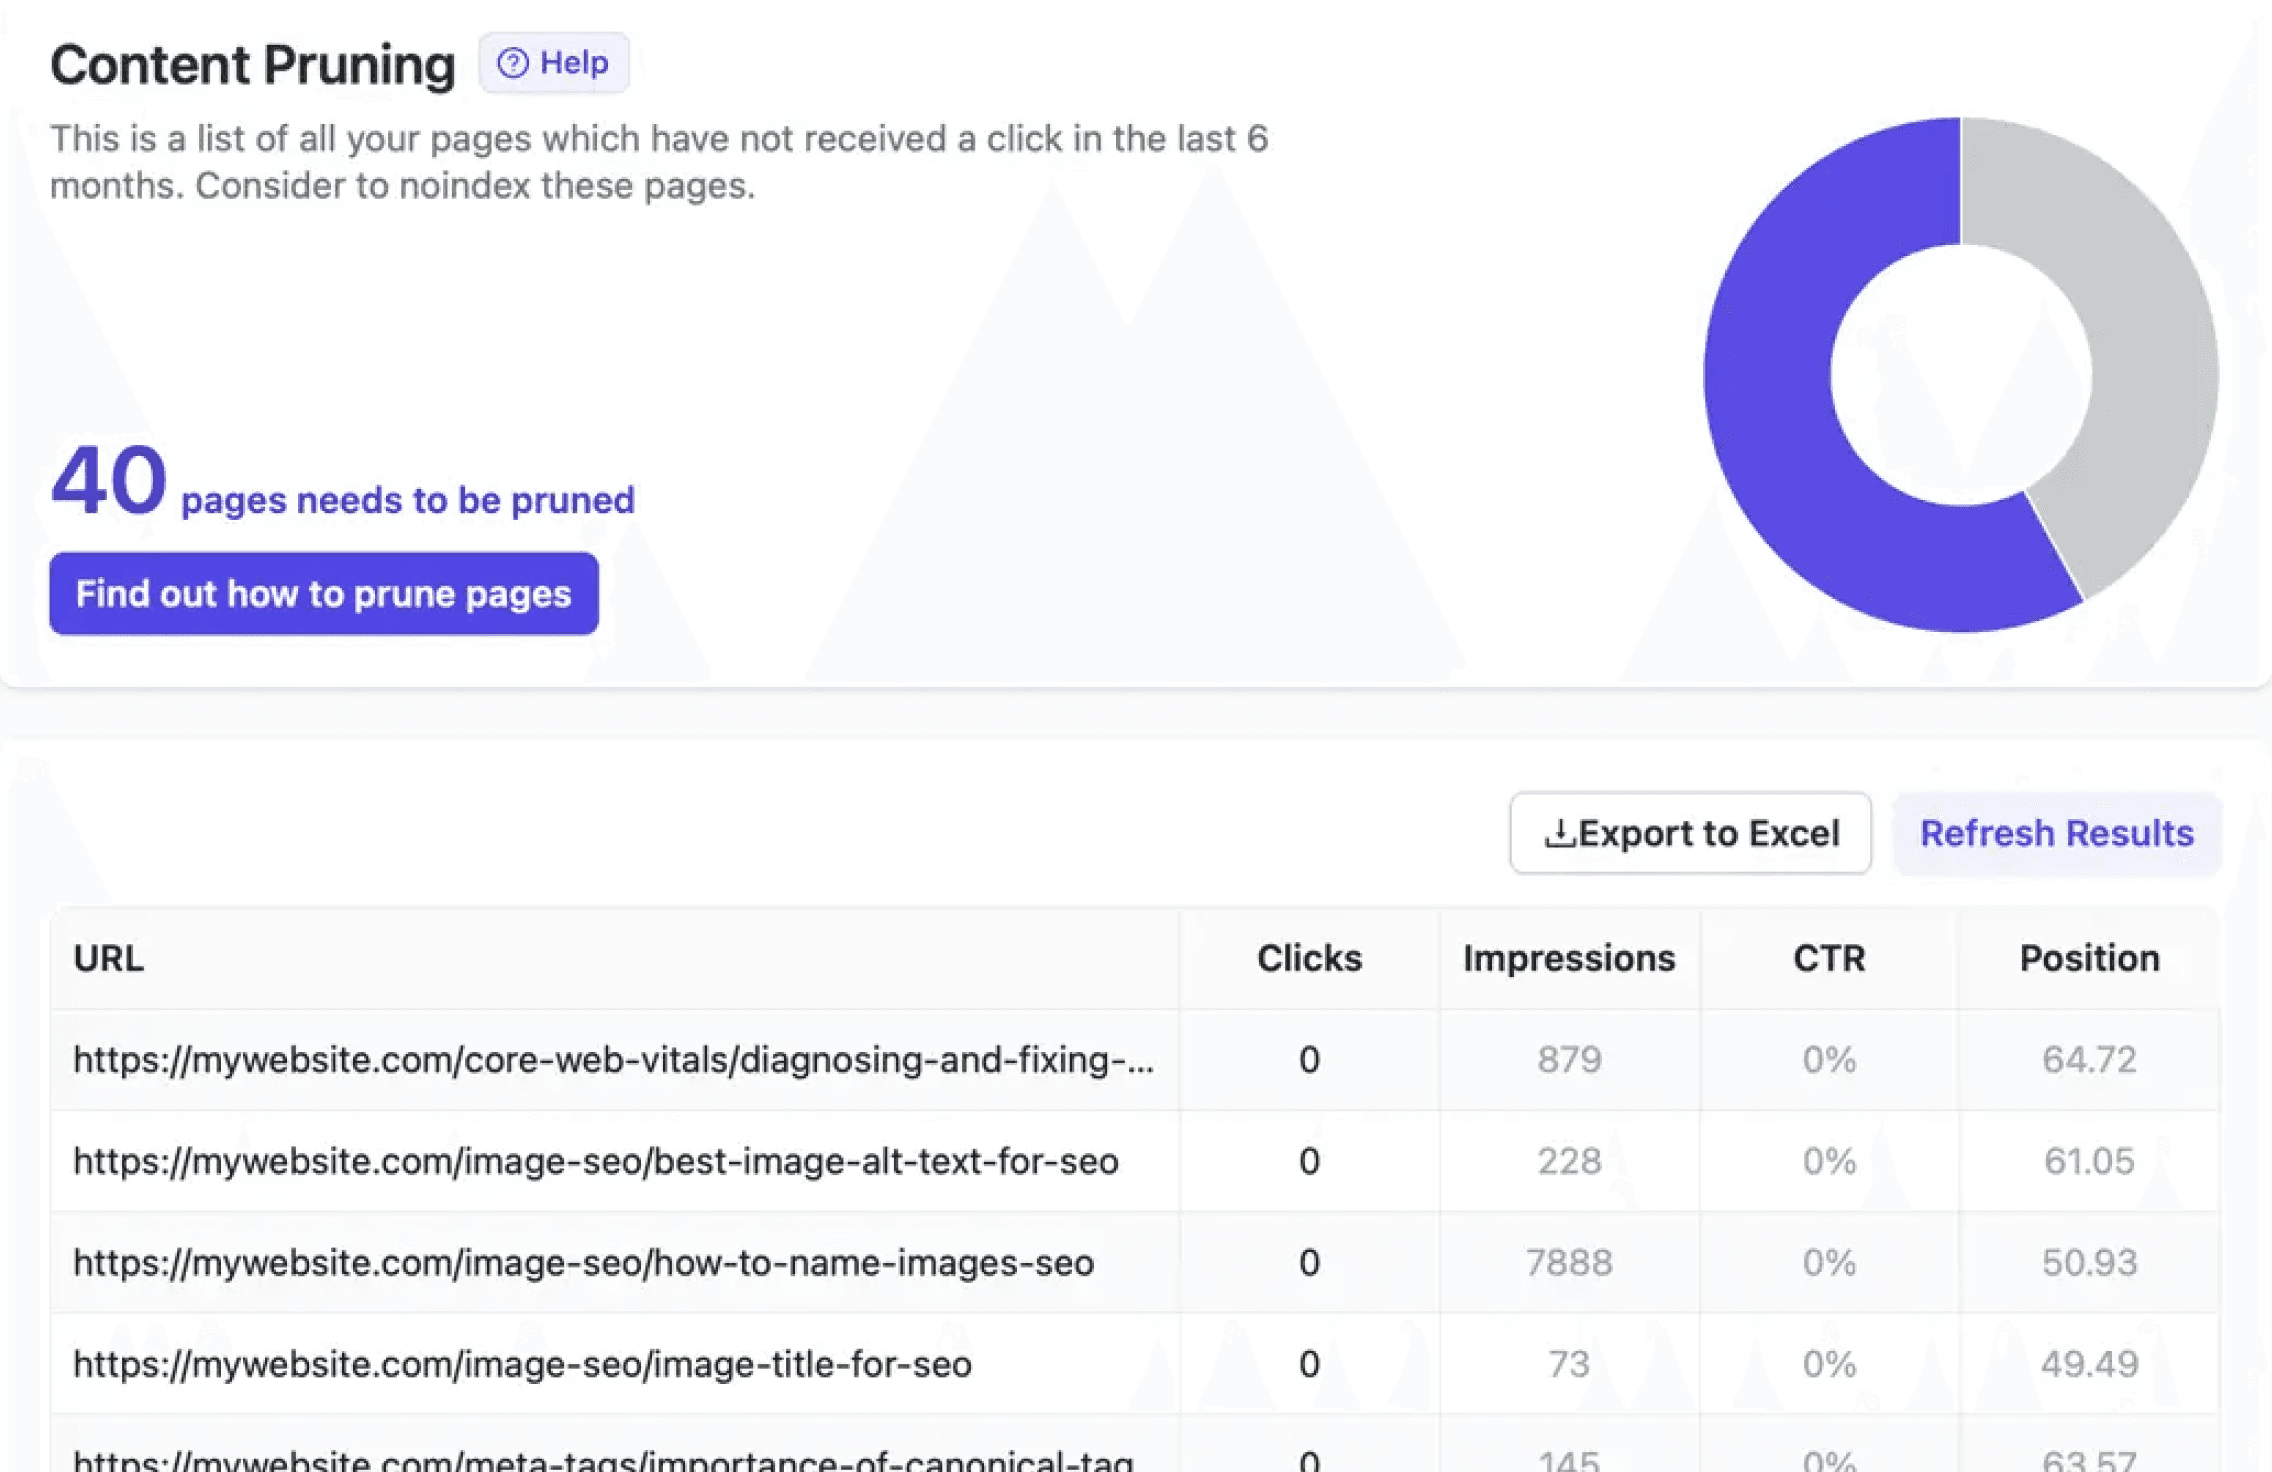
Task: Click the Export to Excel button label
Action: [1708, 833]
